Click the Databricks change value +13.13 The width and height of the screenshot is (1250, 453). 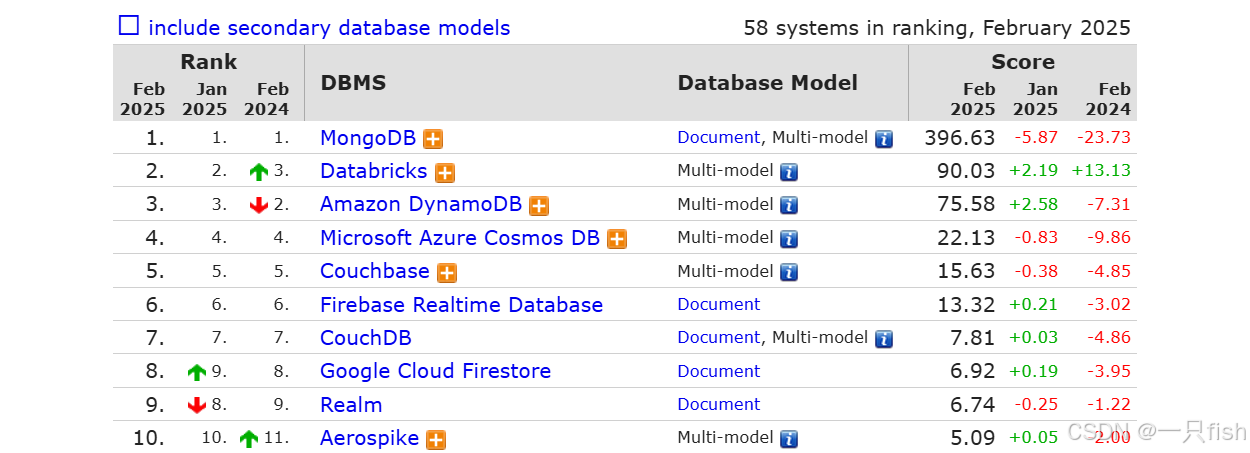(1101, 171)
